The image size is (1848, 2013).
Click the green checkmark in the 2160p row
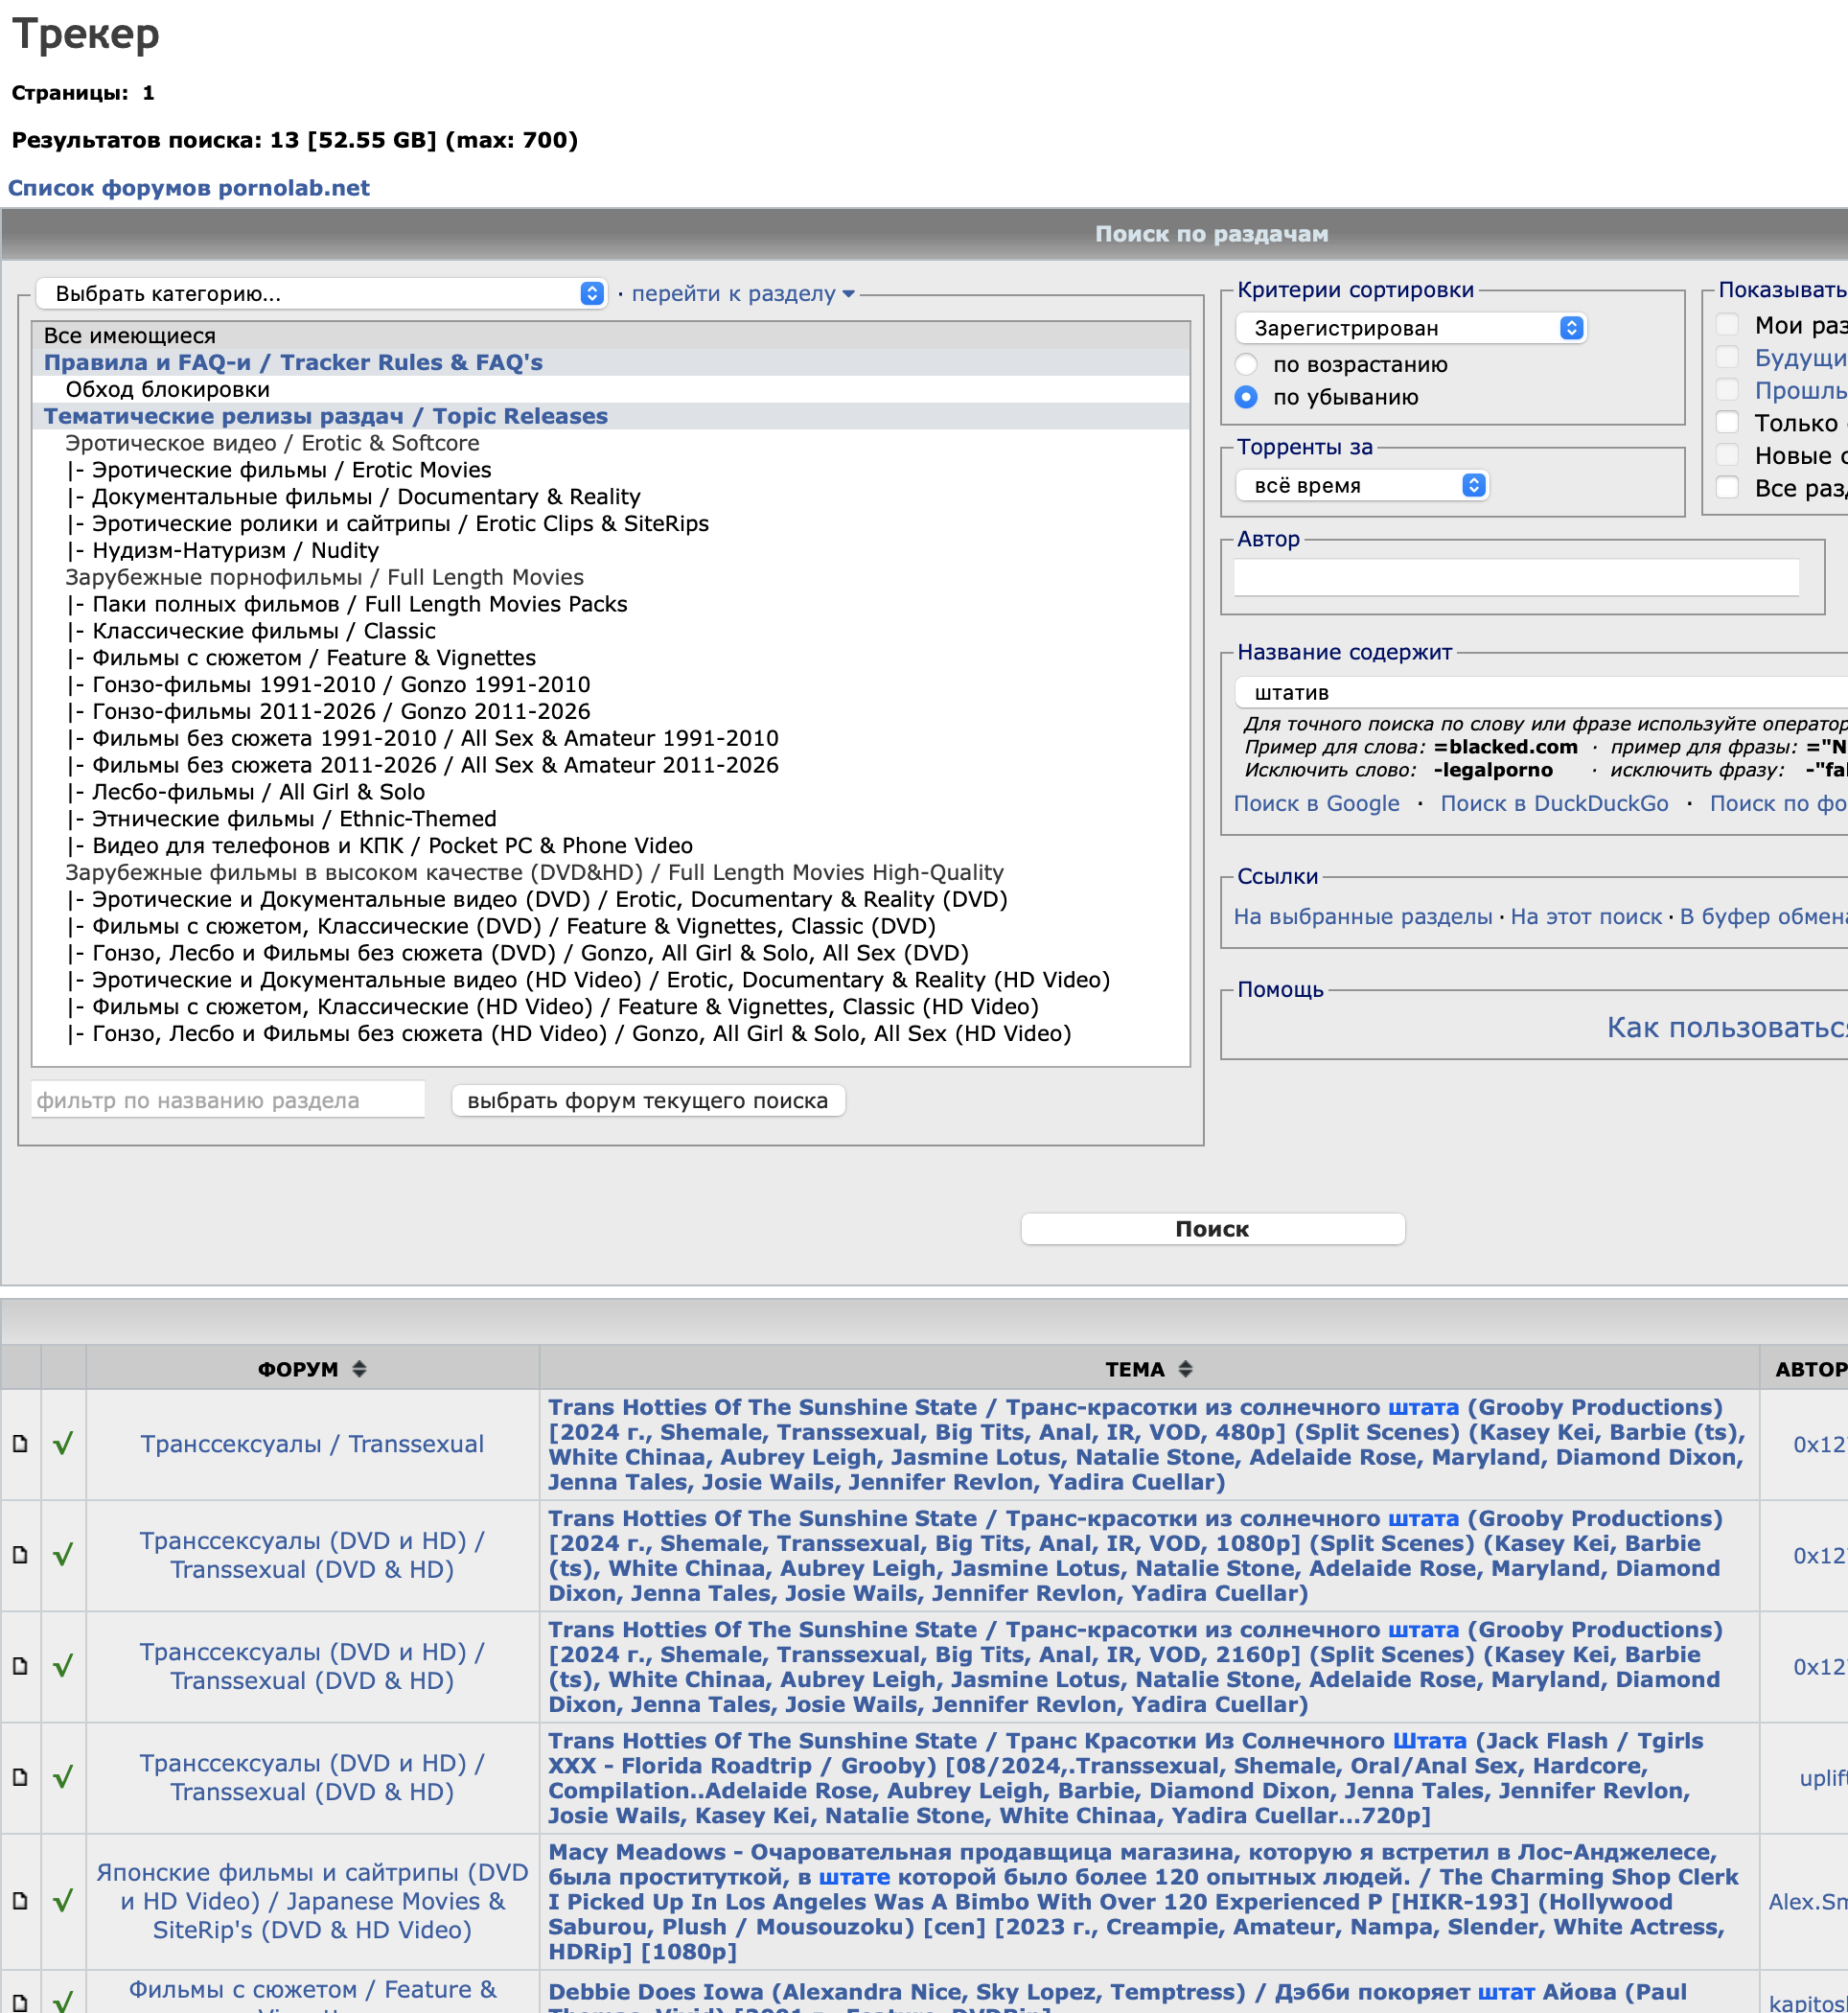(x=63, y=1666)
